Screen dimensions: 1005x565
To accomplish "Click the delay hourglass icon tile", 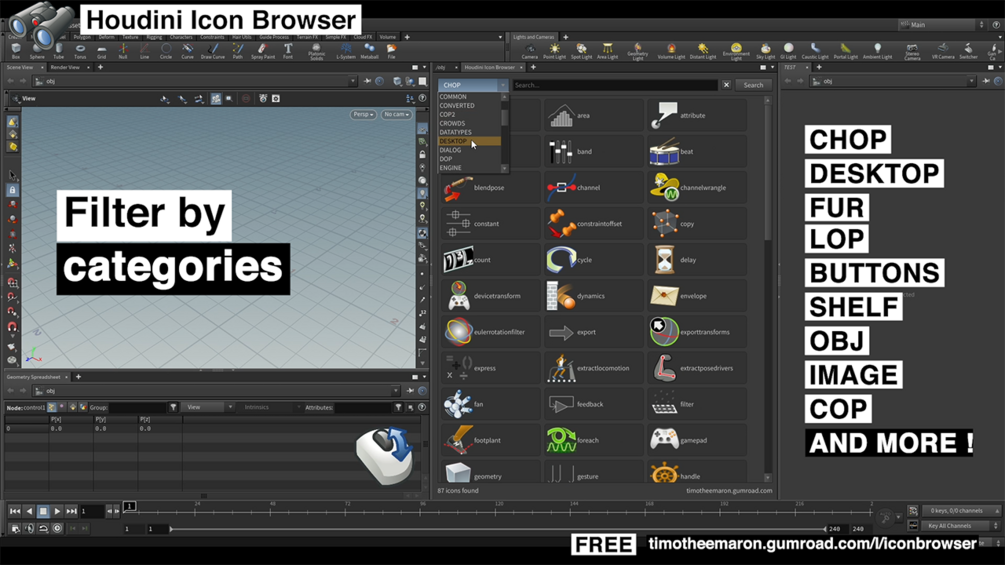I will point(697,259).
